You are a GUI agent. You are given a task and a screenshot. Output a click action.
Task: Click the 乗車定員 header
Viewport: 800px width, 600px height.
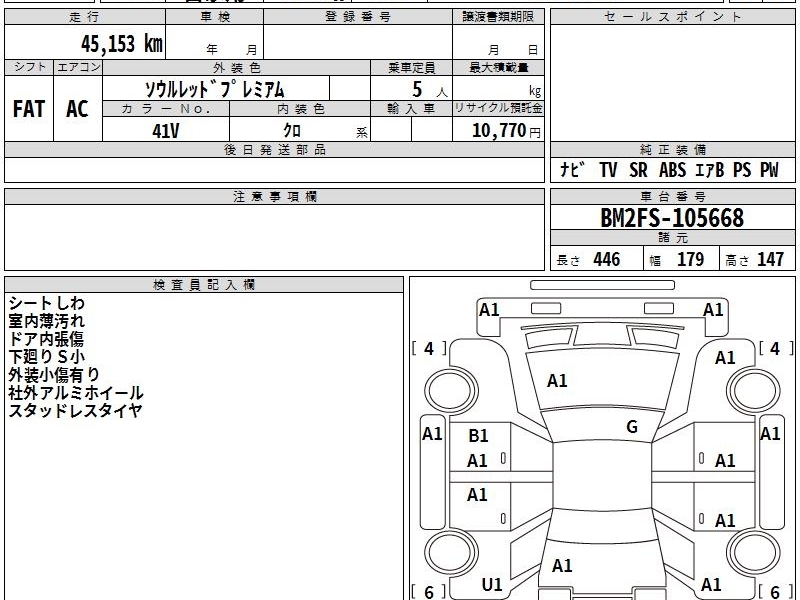(x=411, y=68)
